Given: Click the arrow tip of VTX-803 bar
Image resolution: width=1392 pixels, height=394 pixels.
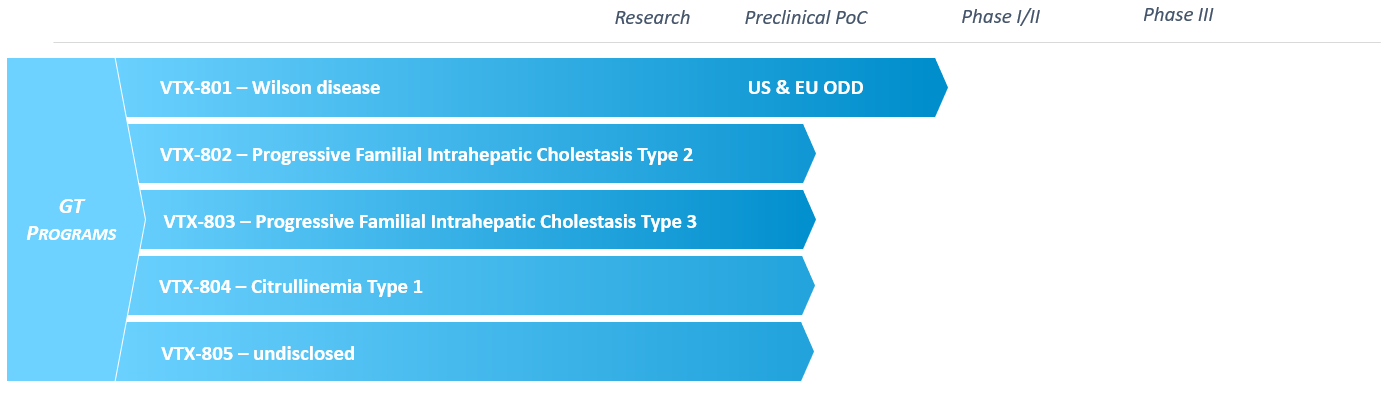Looking at the screenshot, I should click(809, 220).
